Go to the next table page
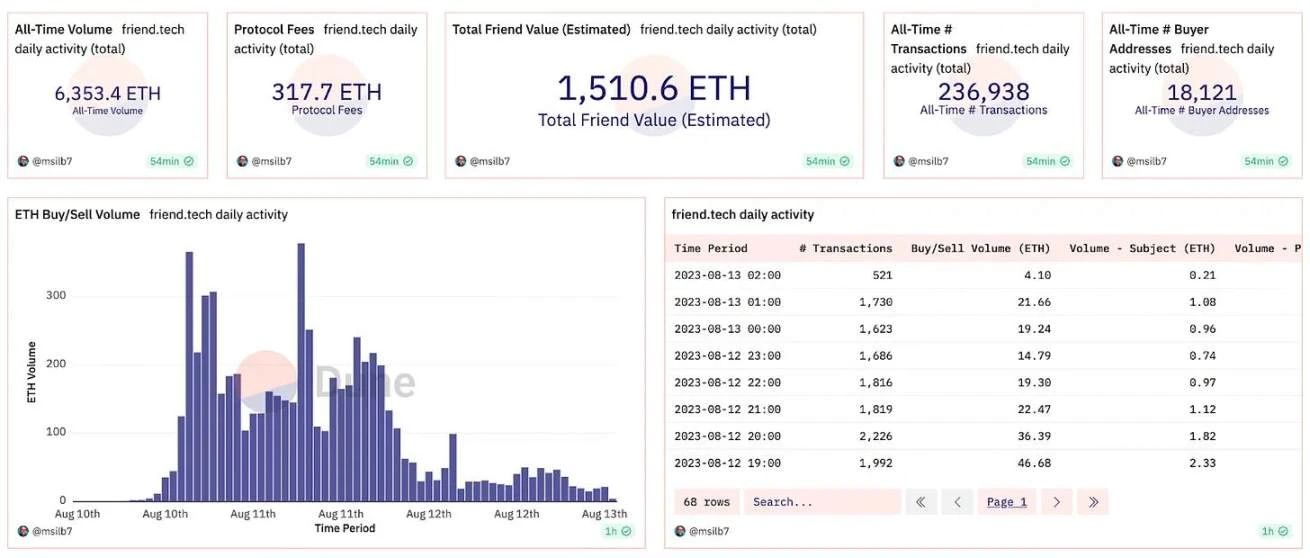This screenshot has width=1310, height=558. [x=1056, y=502]
